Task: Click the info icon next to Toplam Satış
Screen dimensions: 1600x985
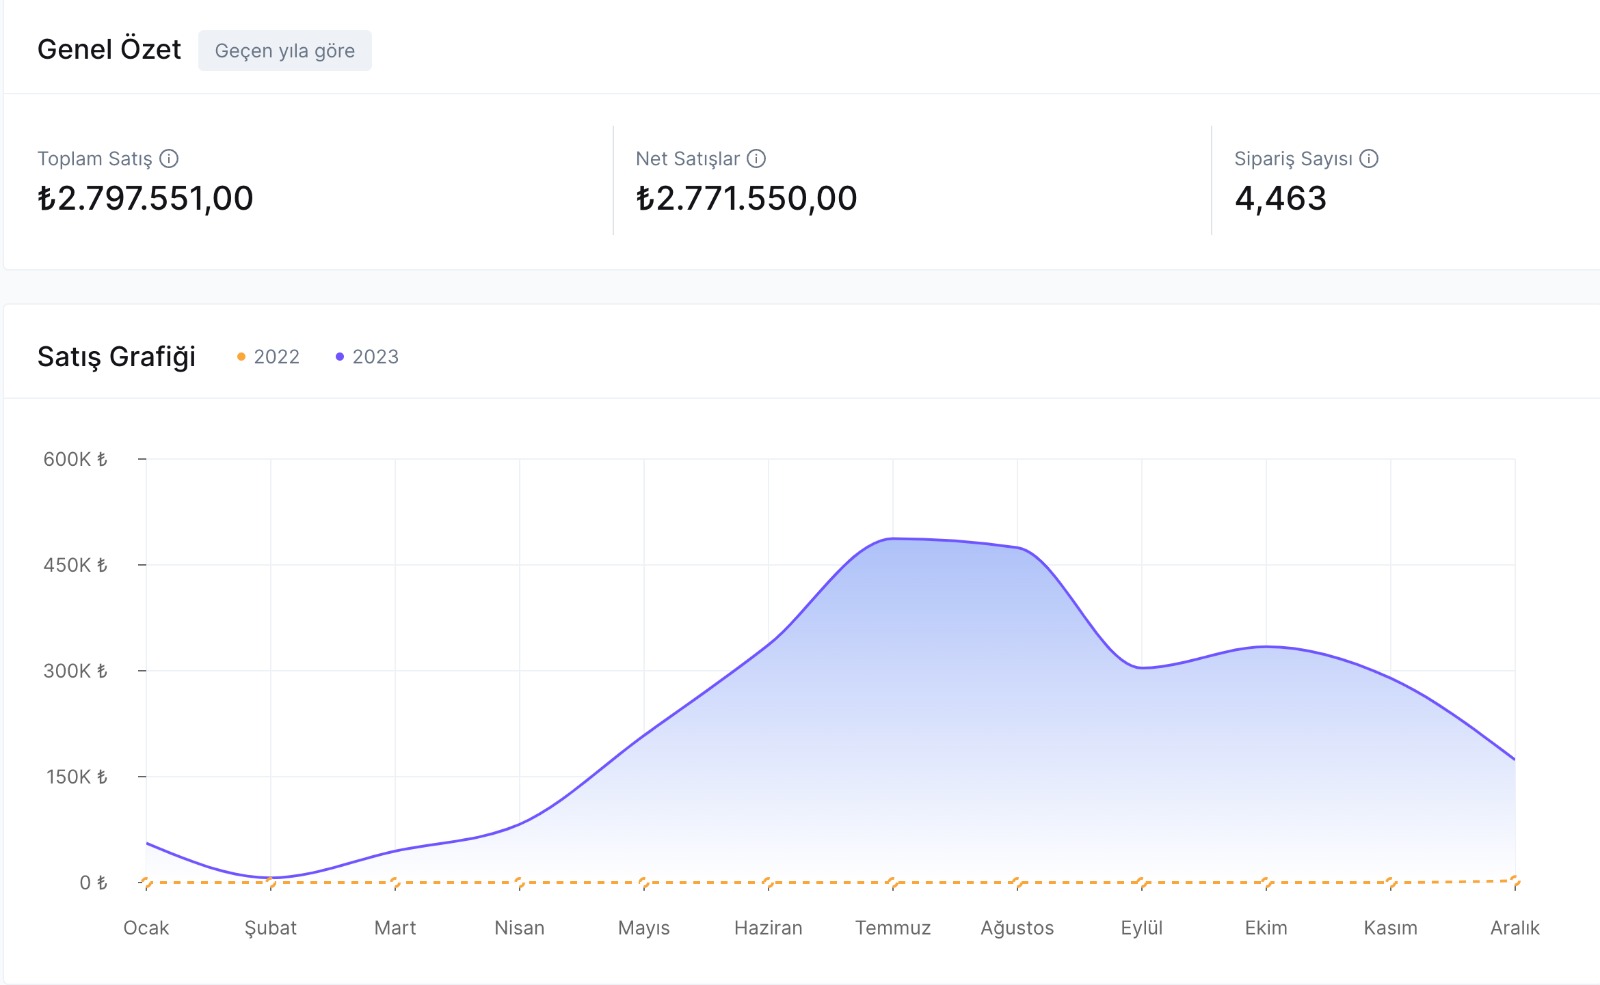Action: (x=169, y=158)
